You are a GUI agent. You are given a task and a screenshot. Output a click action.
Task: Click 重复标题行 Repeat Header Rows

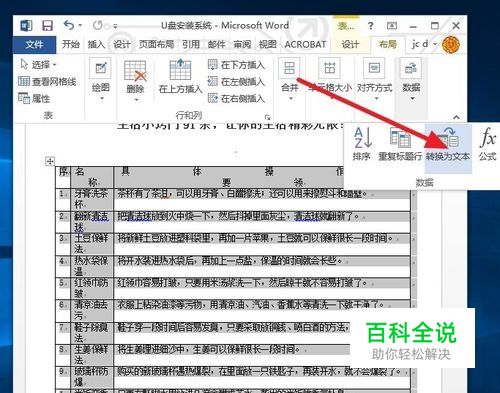400,144
